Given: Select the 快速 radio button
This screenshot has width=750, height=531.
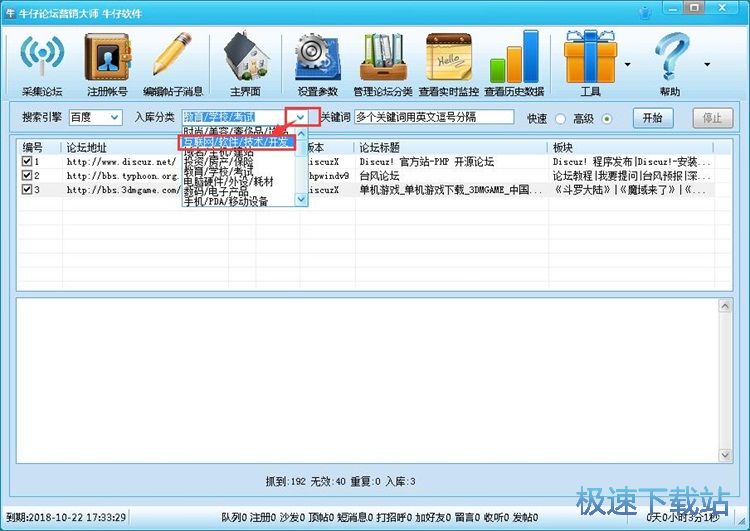Looking at the screenshot, I should coord(561,119).
